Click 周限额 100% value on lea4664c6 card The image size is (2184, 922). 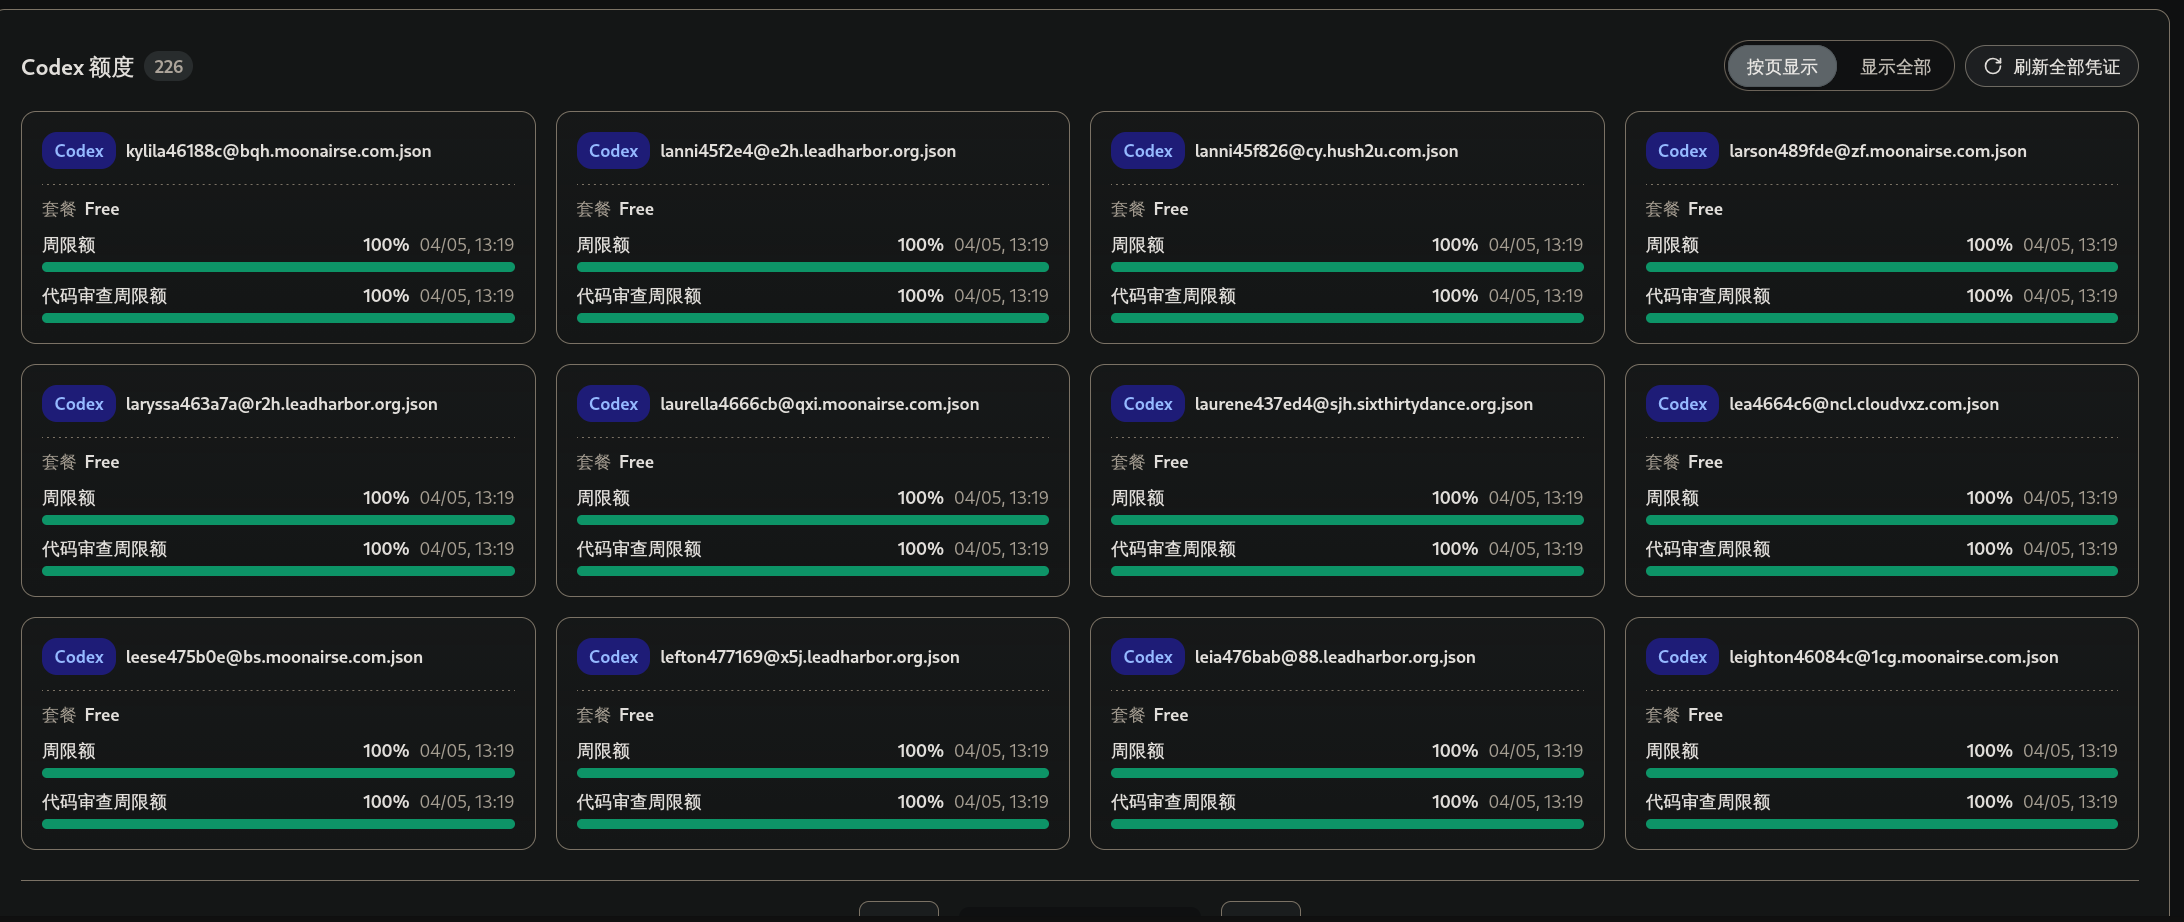pyautogui.click(x=1989, y=498)
